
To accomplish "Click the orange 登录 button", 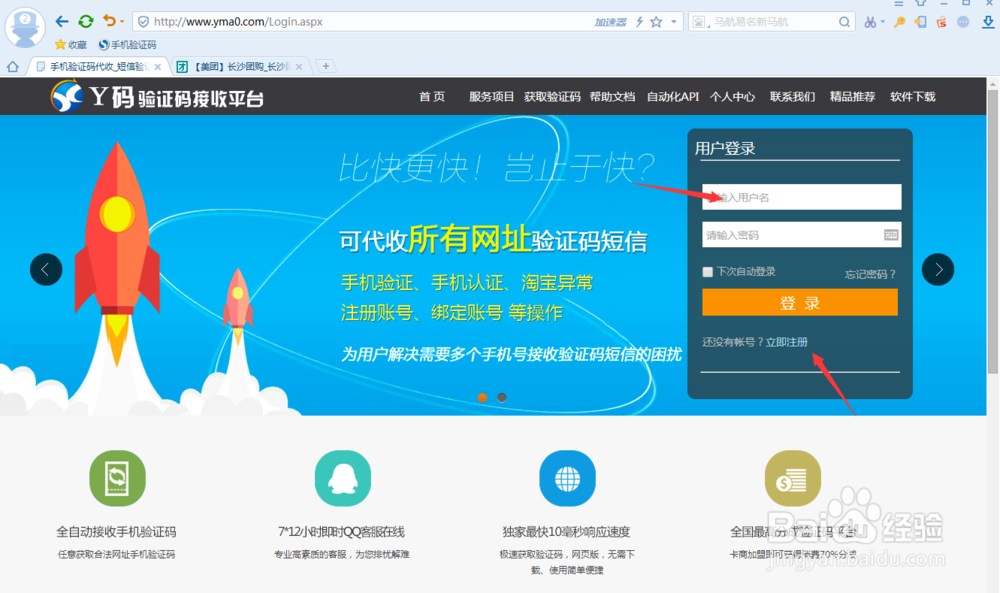I will point(800,301).
